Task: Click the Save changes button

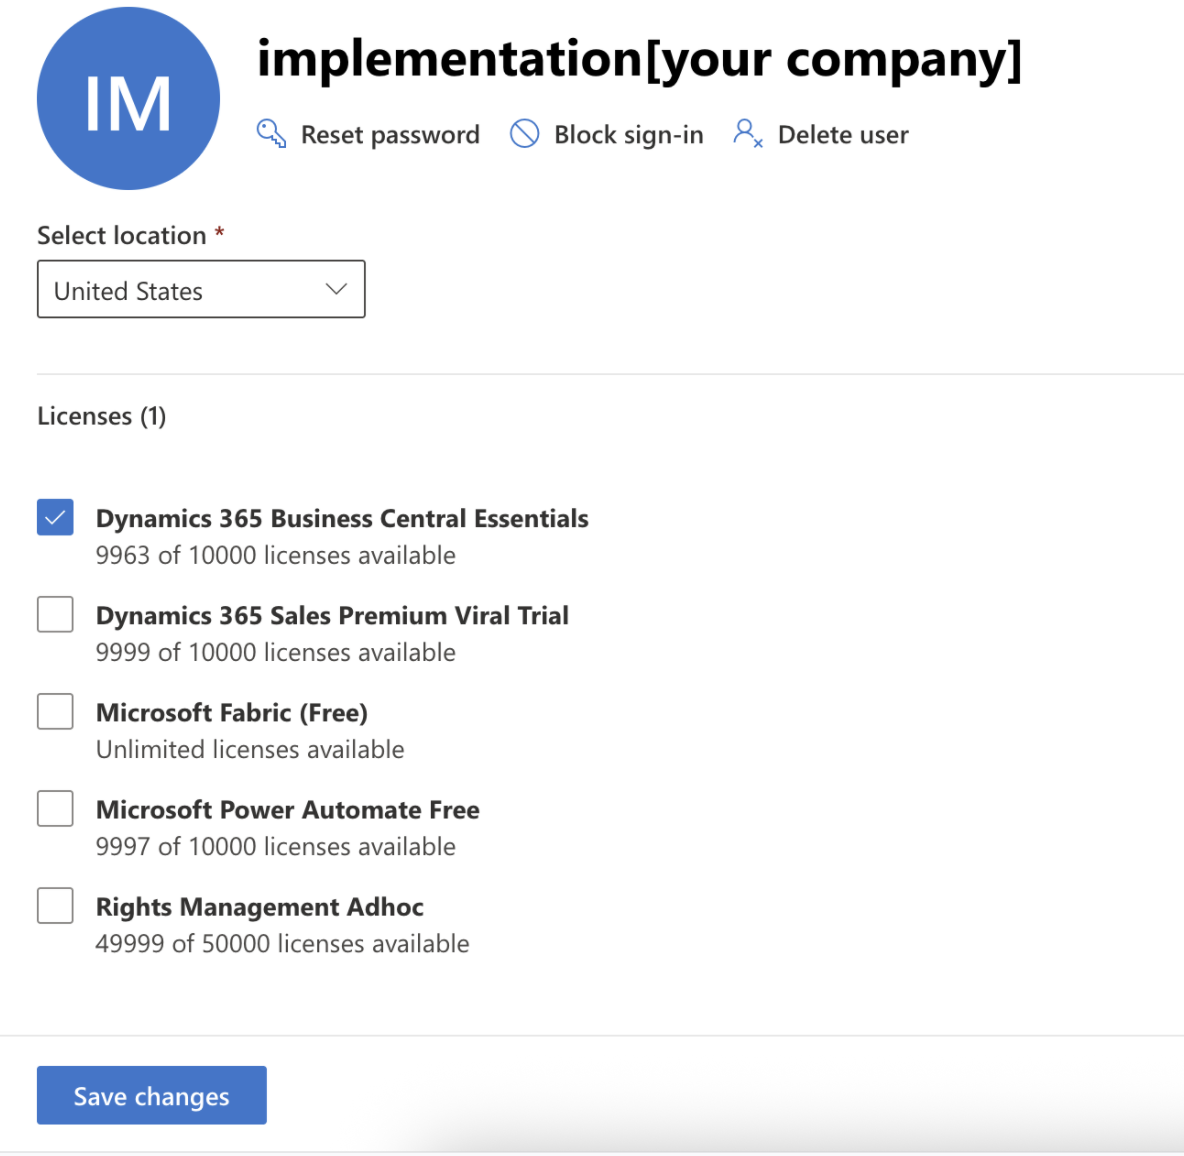Action: (152, 1096)
